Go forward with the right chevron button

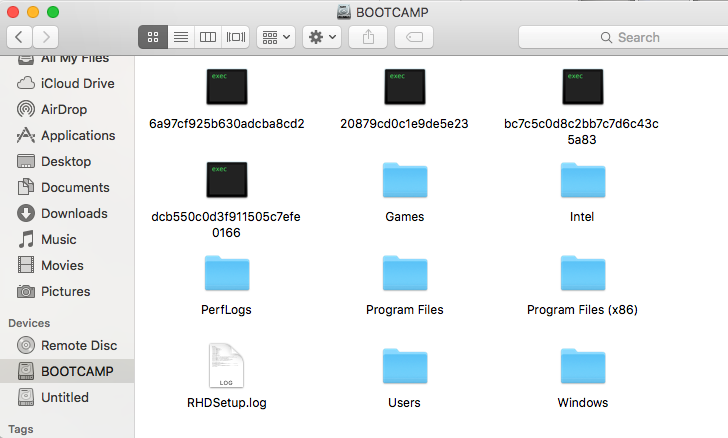point(46,37)
